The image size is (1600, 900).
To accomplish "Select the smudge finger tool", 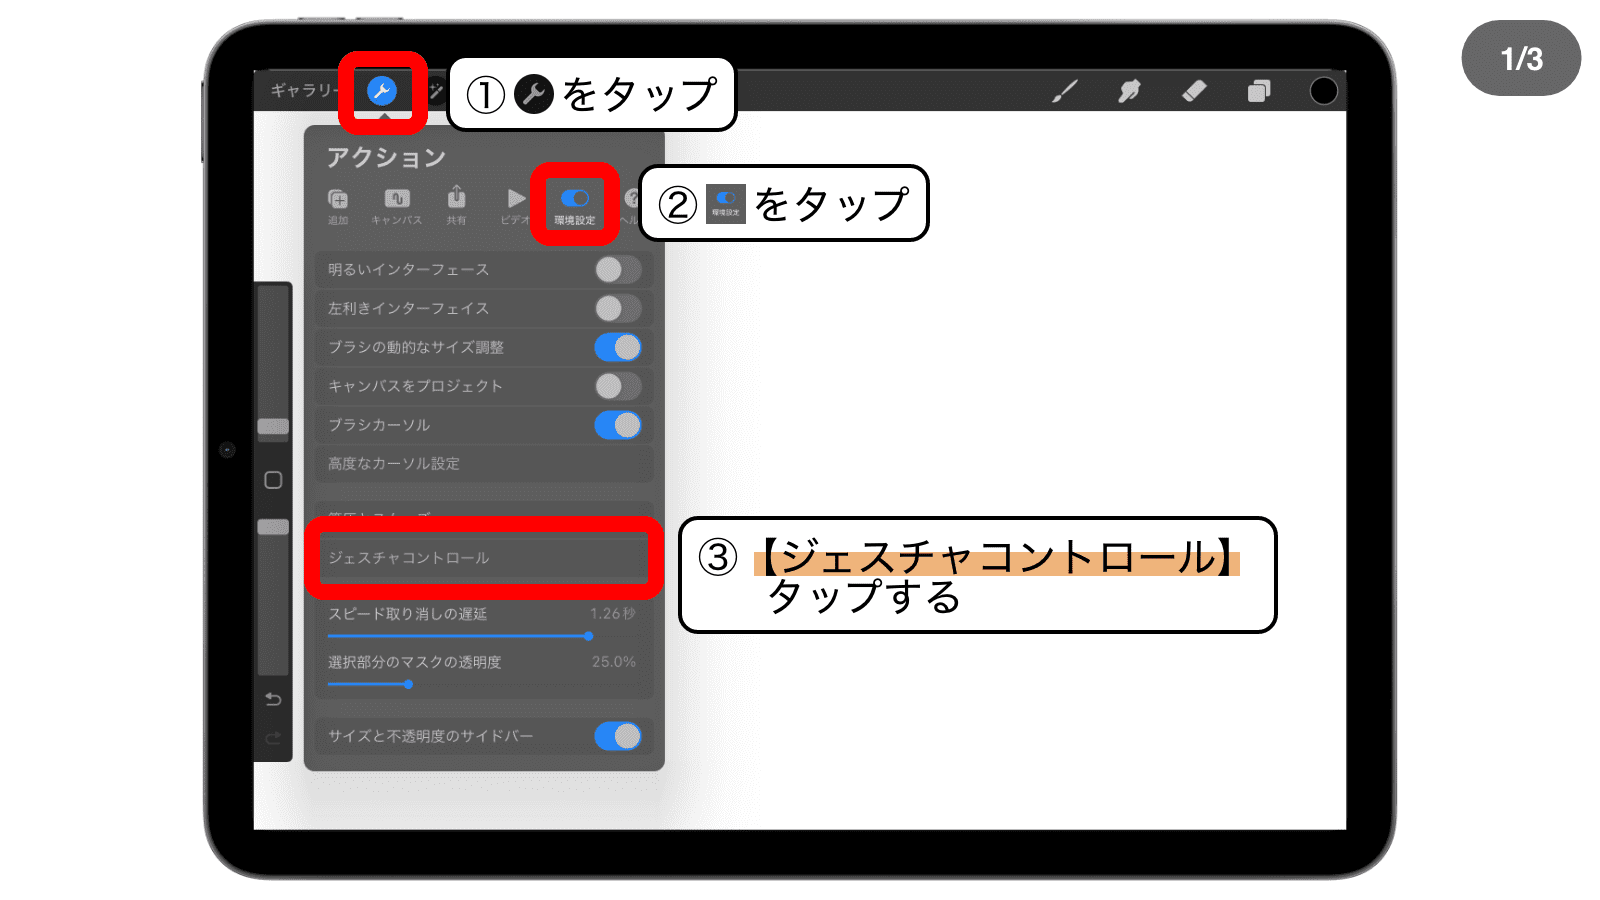I will (1129, 91).
